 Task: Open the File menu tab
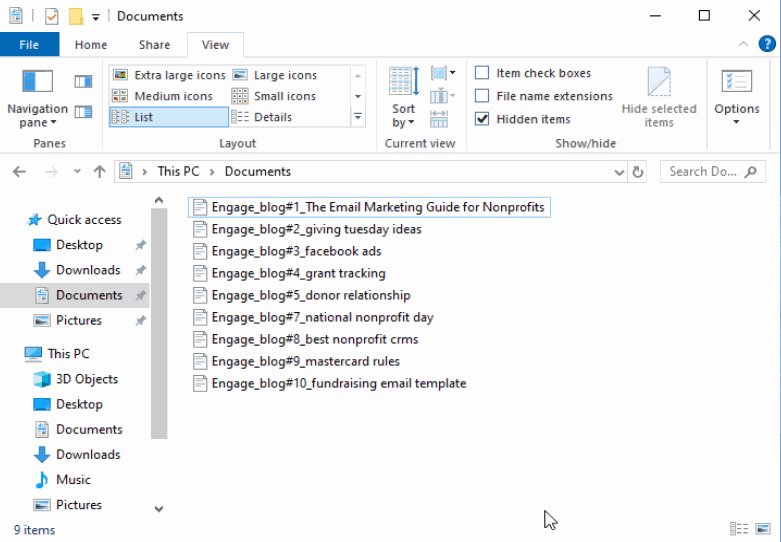29,45
